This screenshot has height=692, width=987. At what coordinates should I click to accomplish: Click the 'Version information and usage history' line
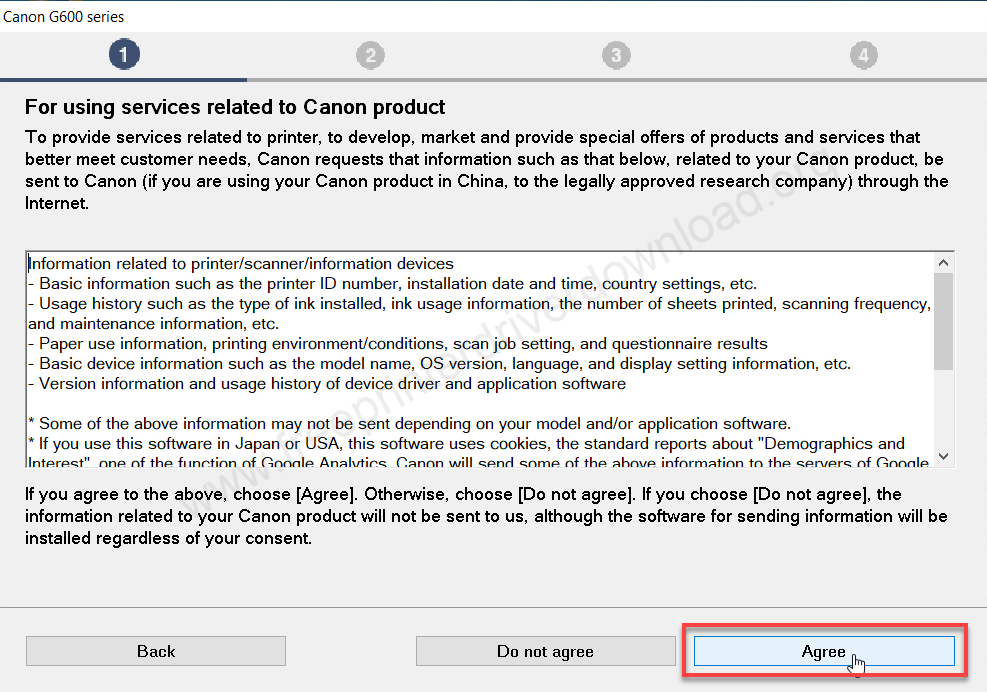point(327,383)
